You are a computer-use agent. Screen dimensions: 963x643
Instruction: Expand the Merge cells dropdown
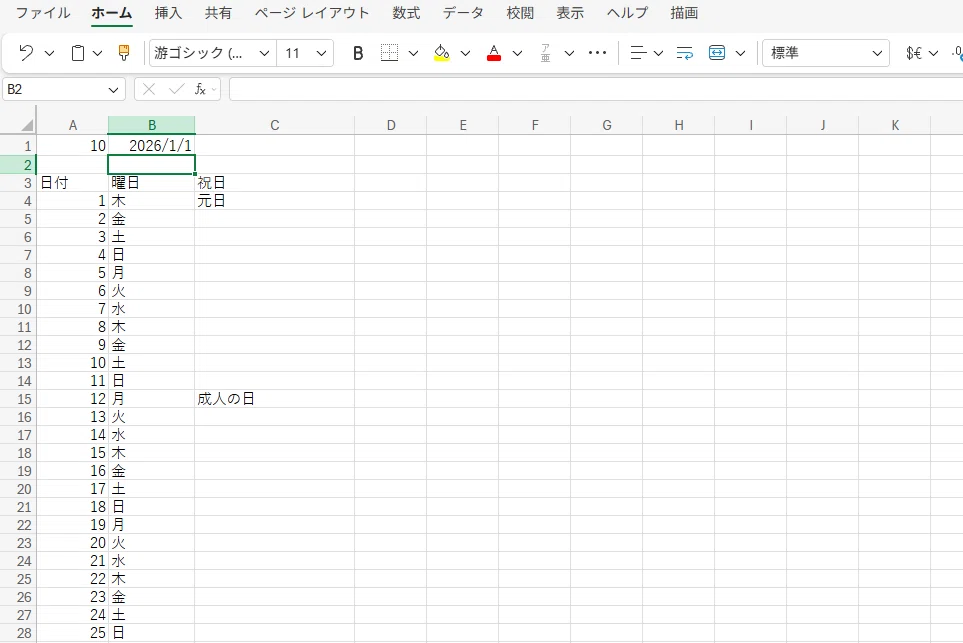[x=741, y=53]
